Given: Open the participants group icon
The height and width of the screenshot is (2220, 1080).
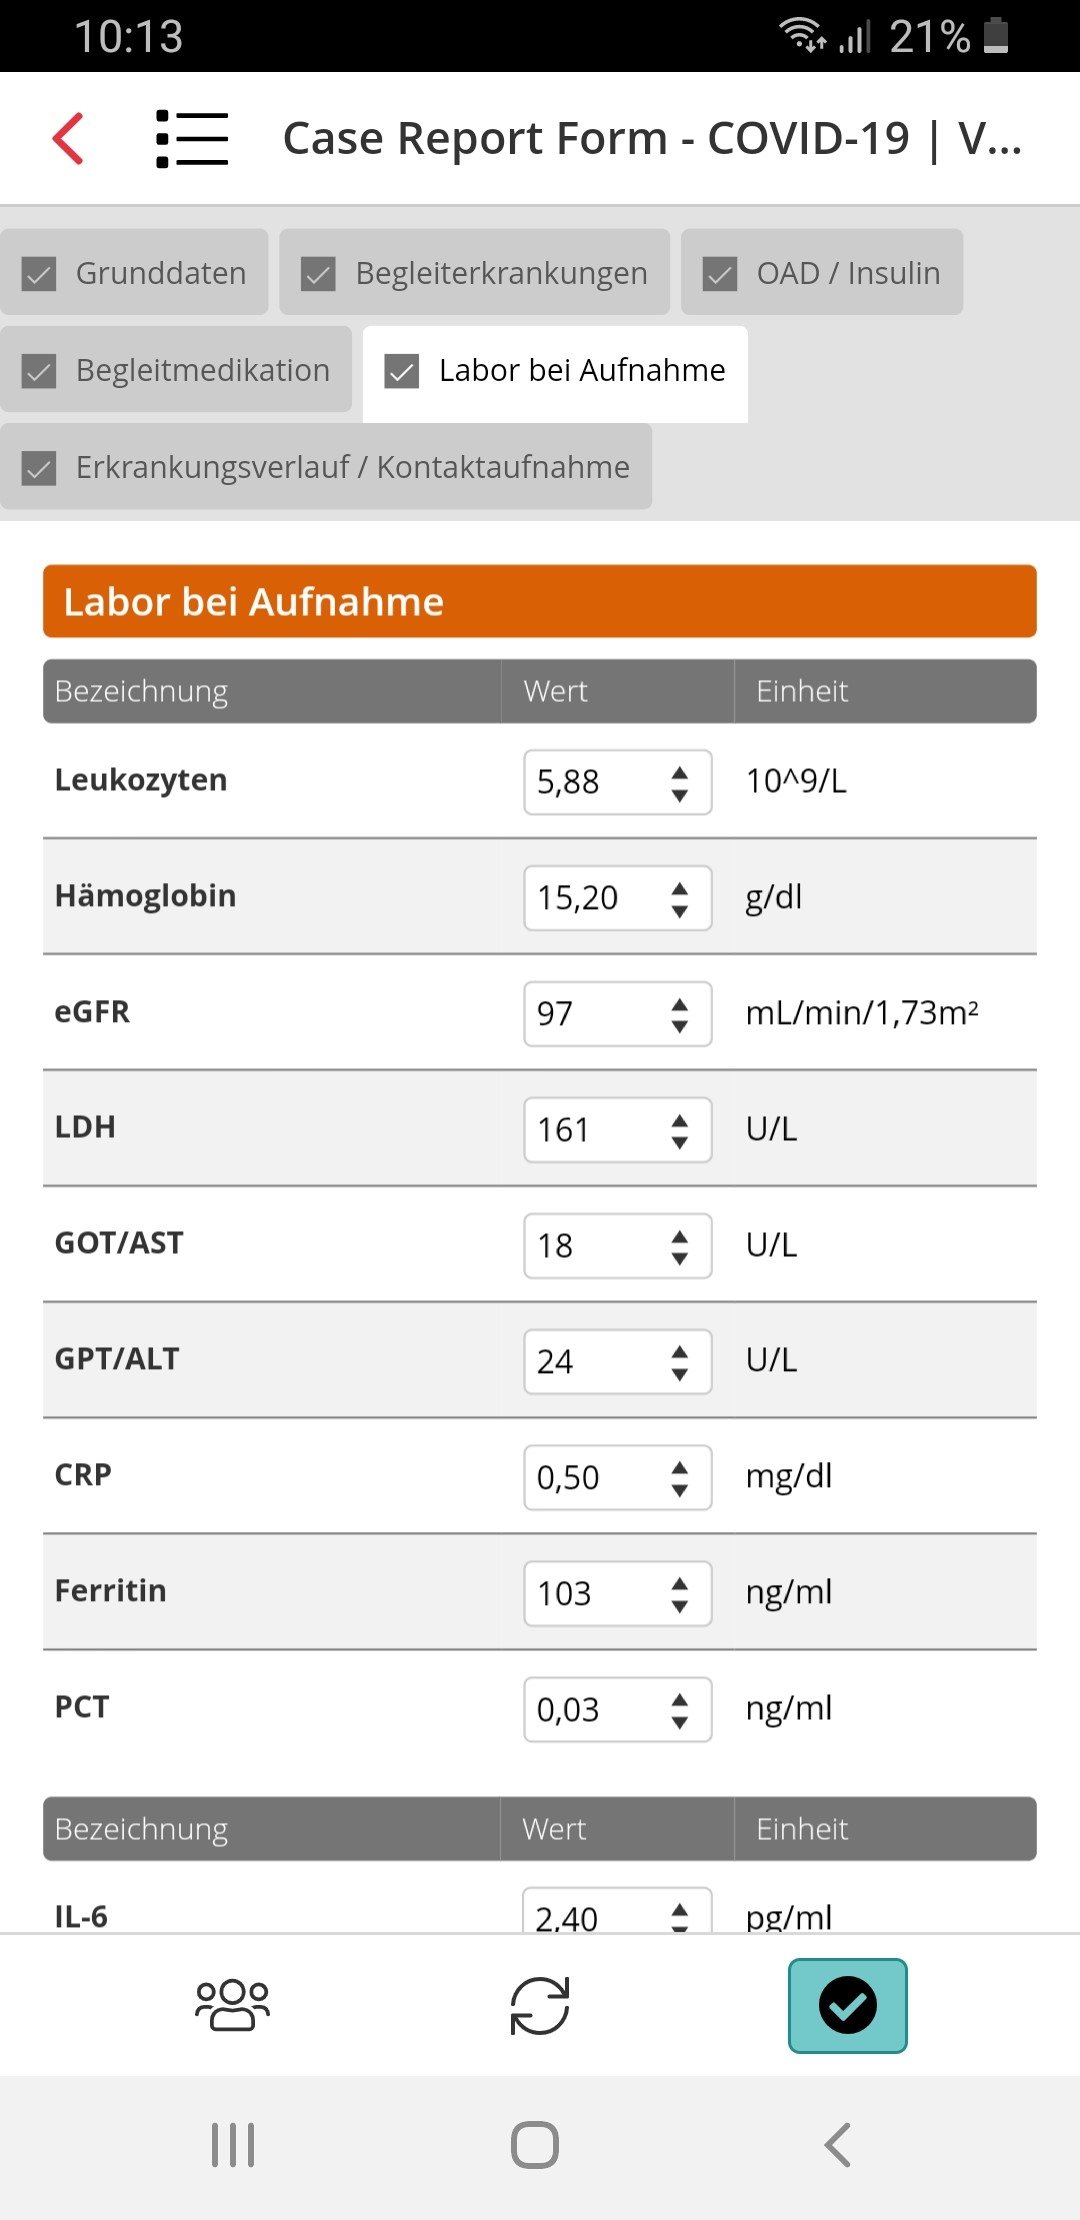Looking at the screenshot, I should coord(232,2005).
